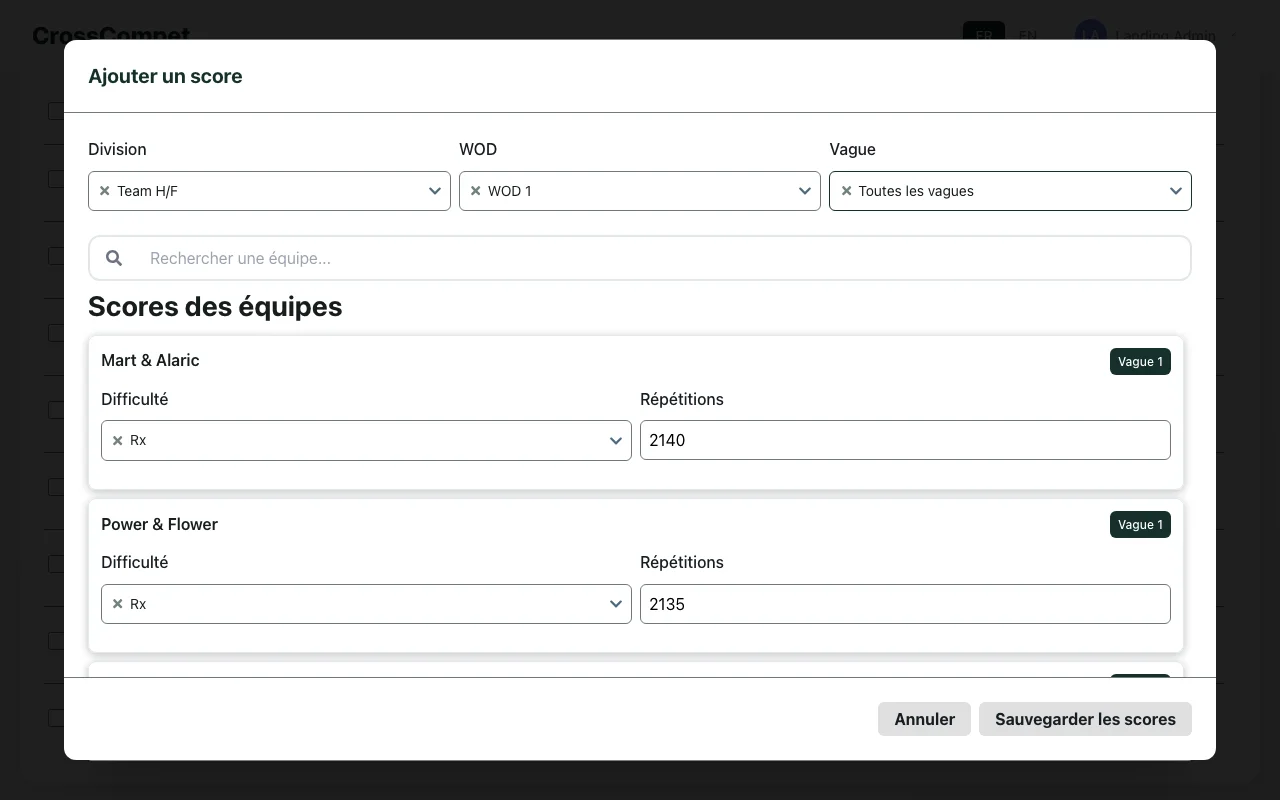The width and height of the screenshot is (1280, 800).
Task: Edit Répétitions field showing 2135
Action: [904, 604]
